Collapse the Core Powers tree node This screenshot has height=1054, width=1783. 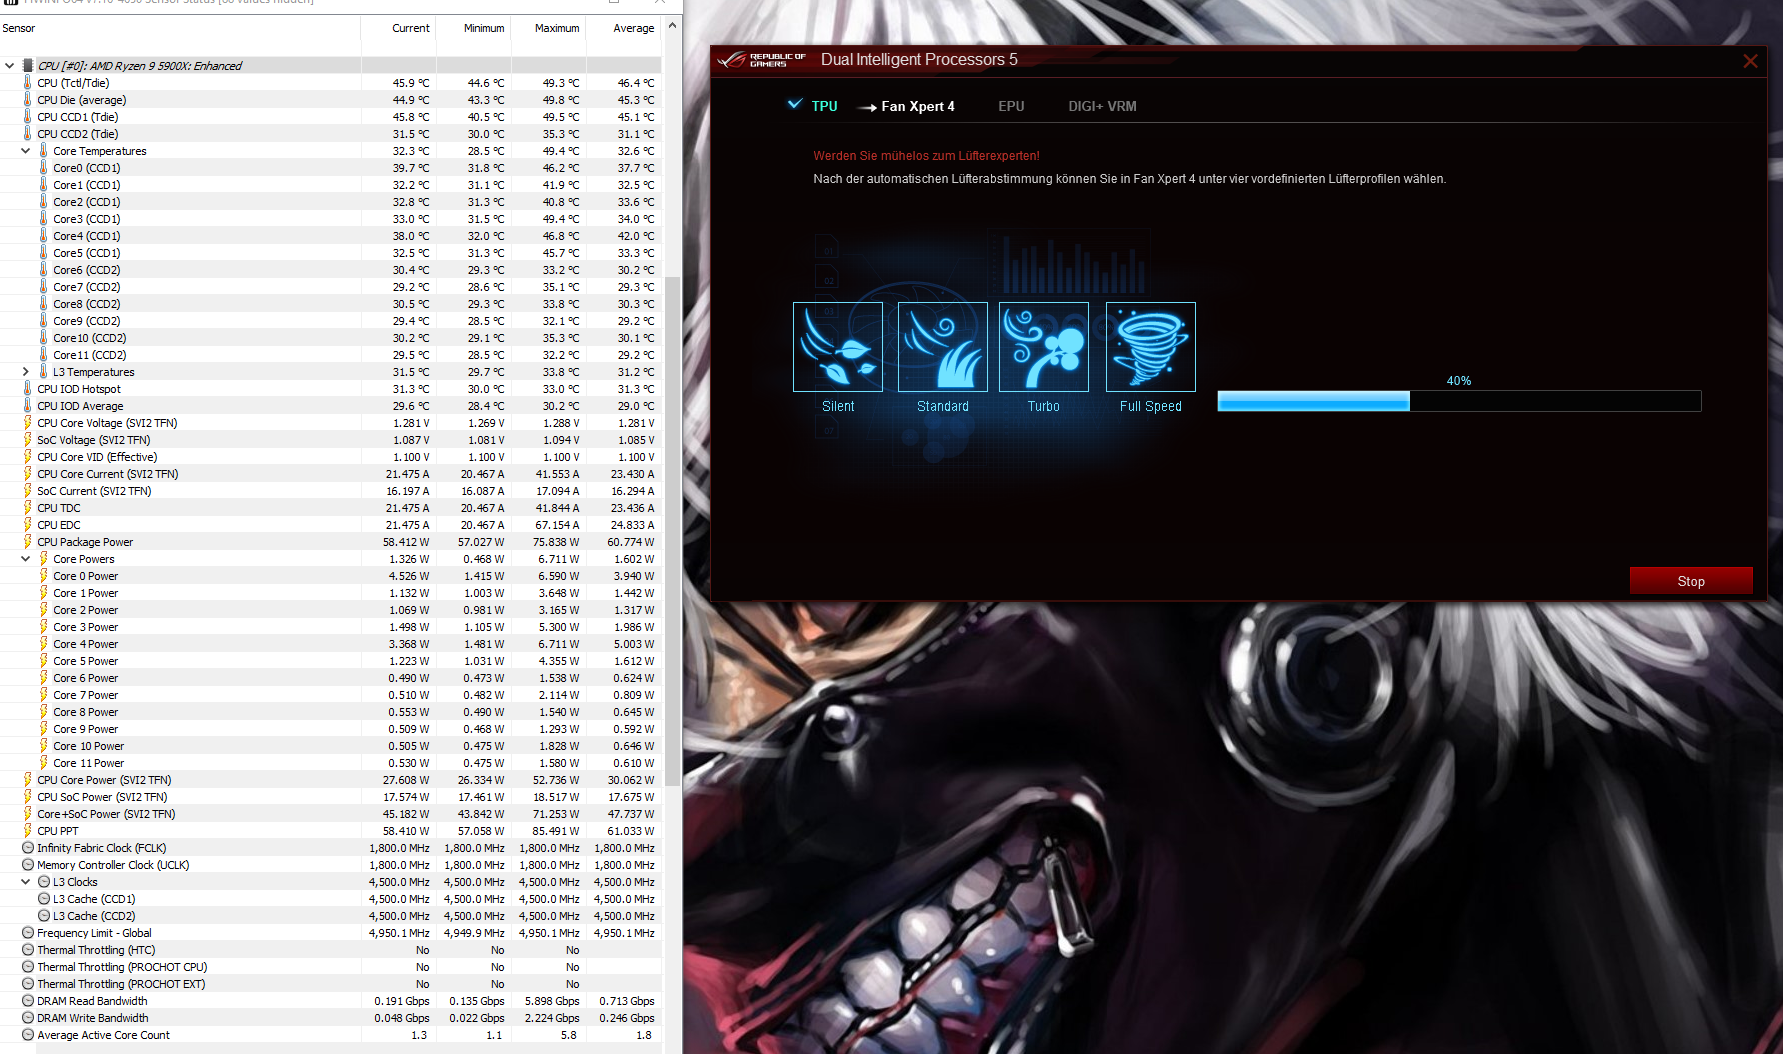pyautogui.click(x=26, y=559)
